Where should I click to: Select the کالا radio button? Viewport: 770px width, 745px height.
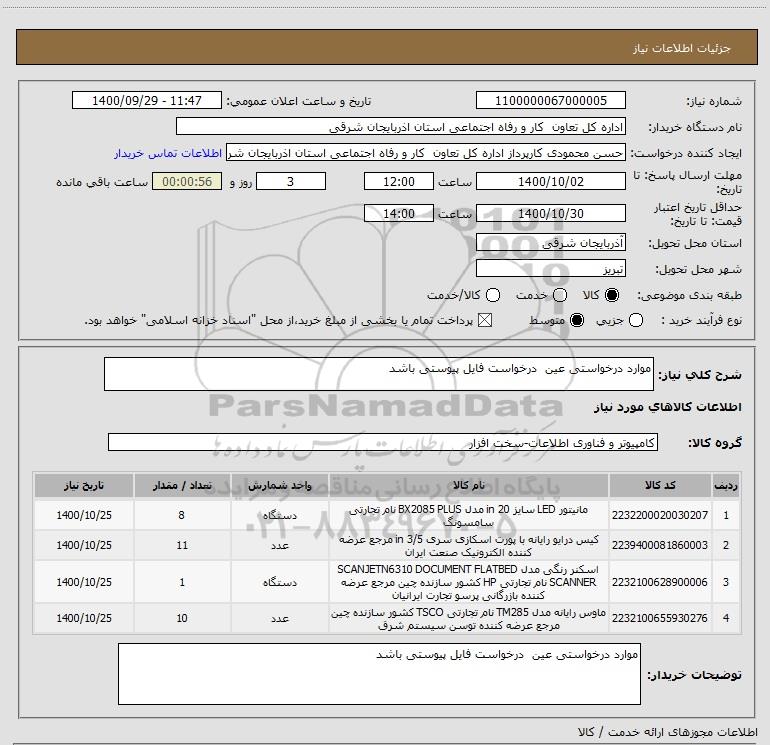pos(612,295)
